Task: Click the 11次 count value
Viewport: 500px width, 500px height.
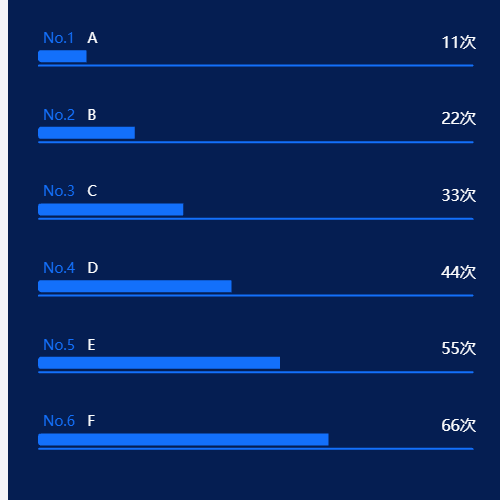Action: pyautogui.click(x=459, y=42)
